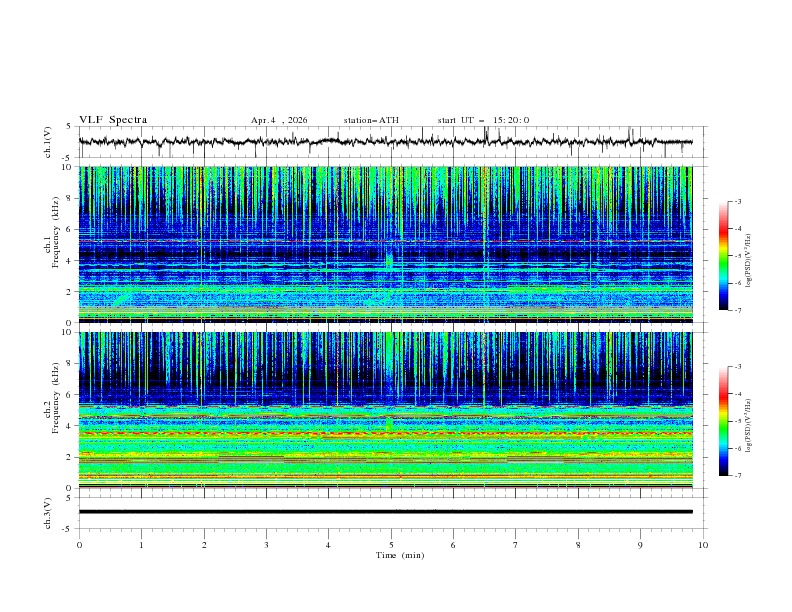Click the ch.1 'Frequency (kHz)' axis label

click(x=56, y=232)
